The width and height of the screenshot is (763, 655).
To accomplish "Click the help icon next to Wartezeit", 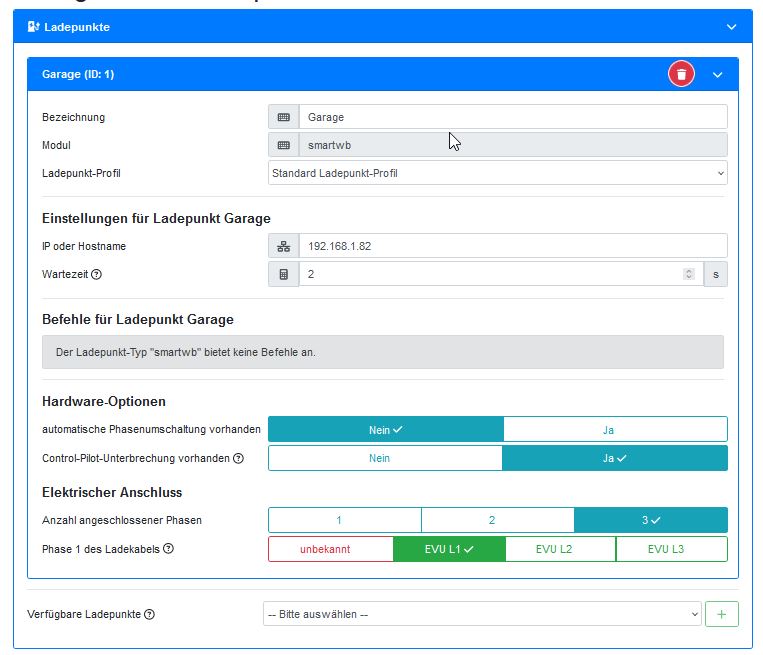I will [x=97, y=274].
